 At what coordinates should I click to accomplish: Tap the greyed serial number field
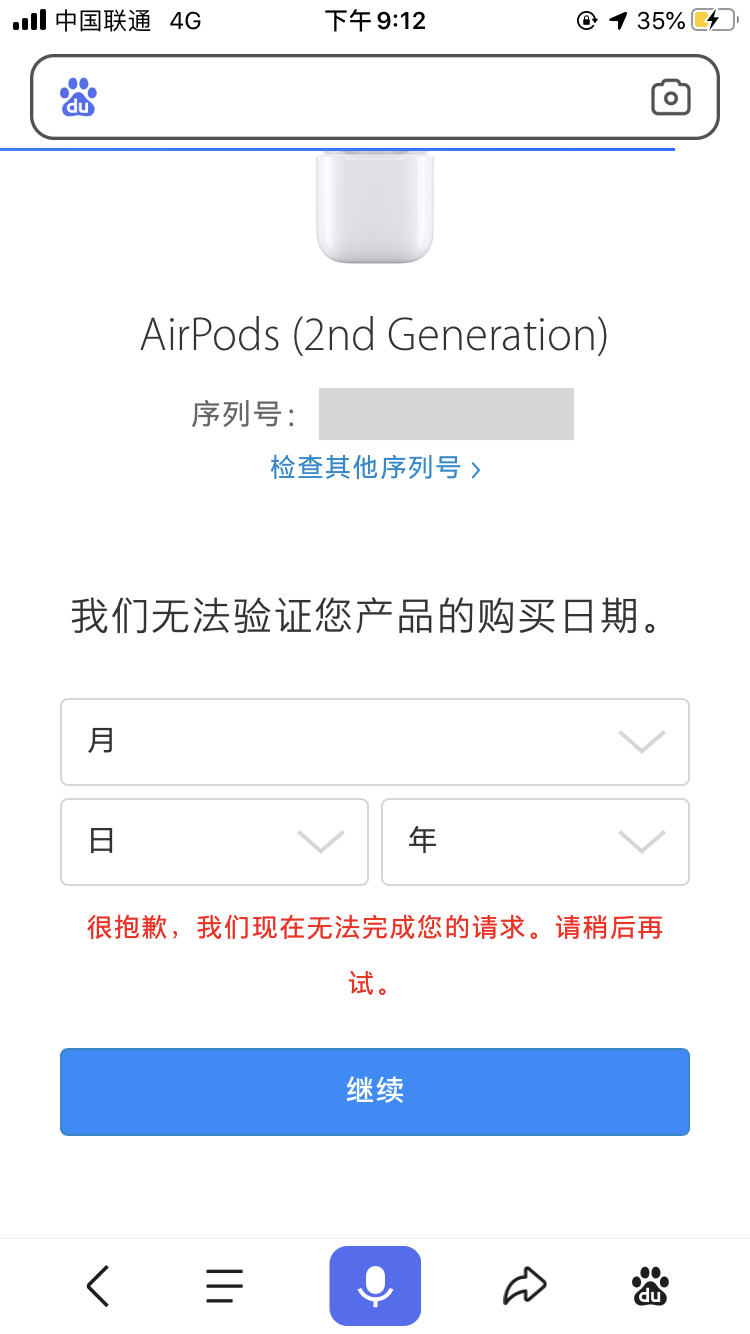tap(446, 414)
